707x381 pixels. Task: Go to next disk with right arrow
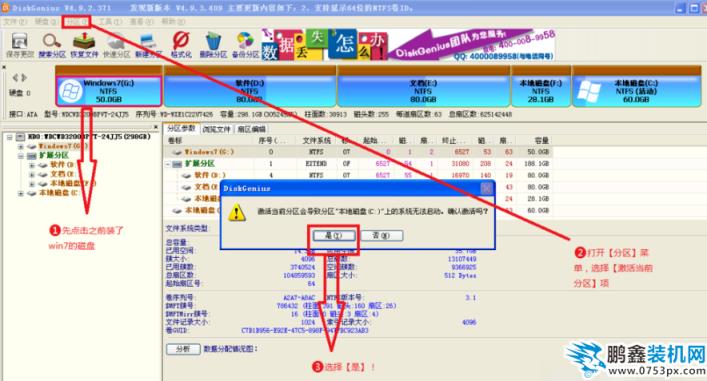click(23, 78)
